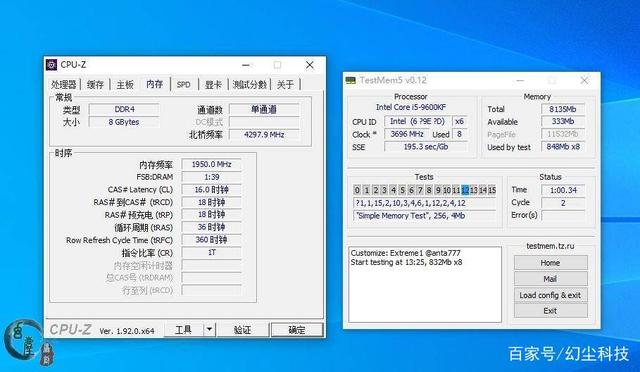Image resolution: width=640 pixels, height=372 pixels.
Task: Click Load config & exit button
Action: pyautogui.click(x=550, y=295)
